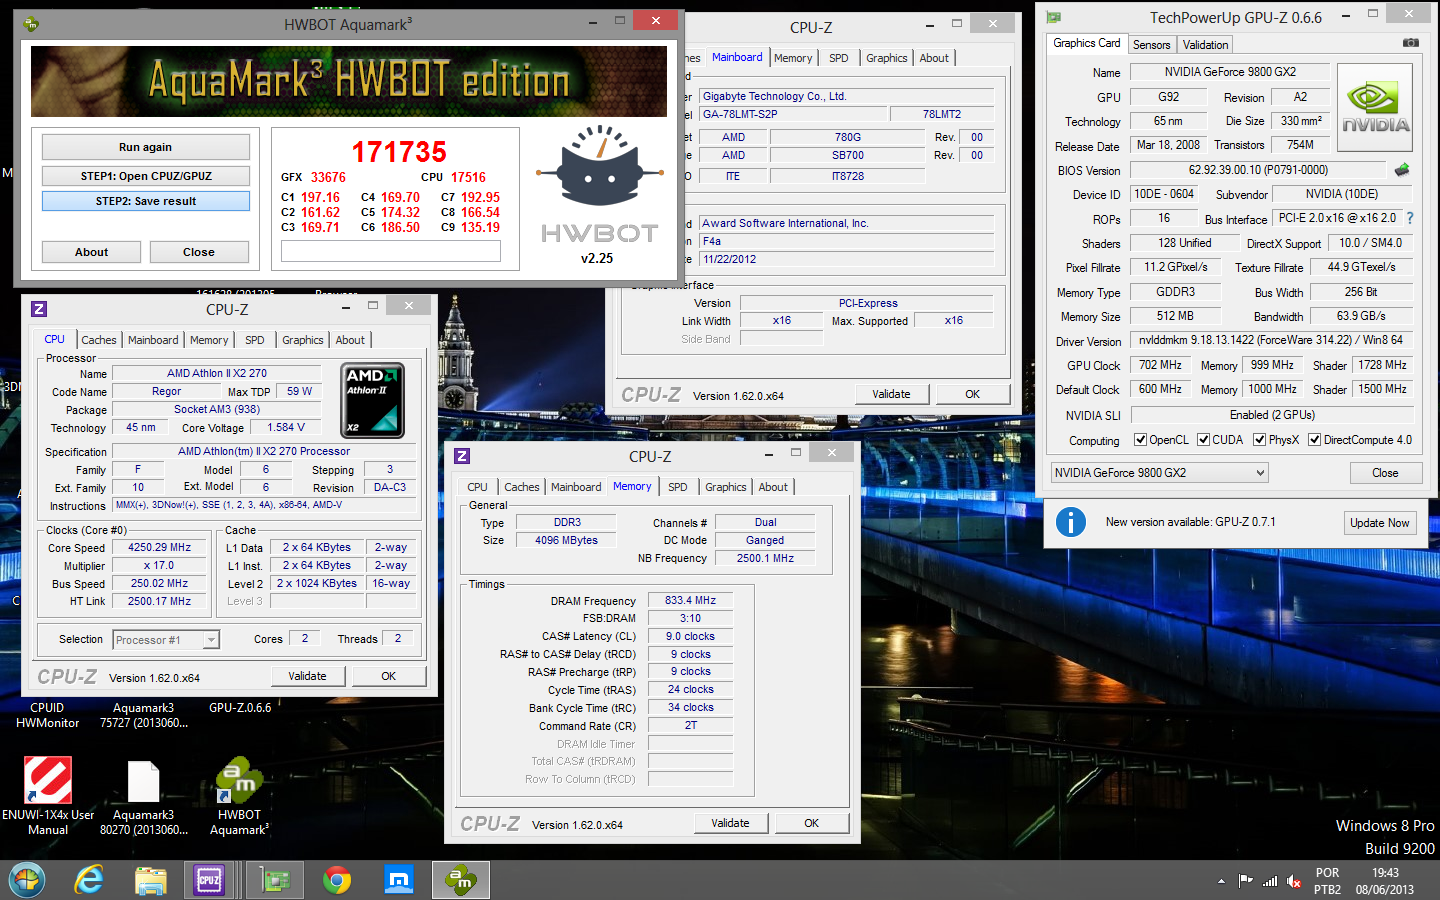Toggle the DirectCompute 4.0 checkbox
The height and width of the screenshot is (900, 1440).
[1315, 440]
